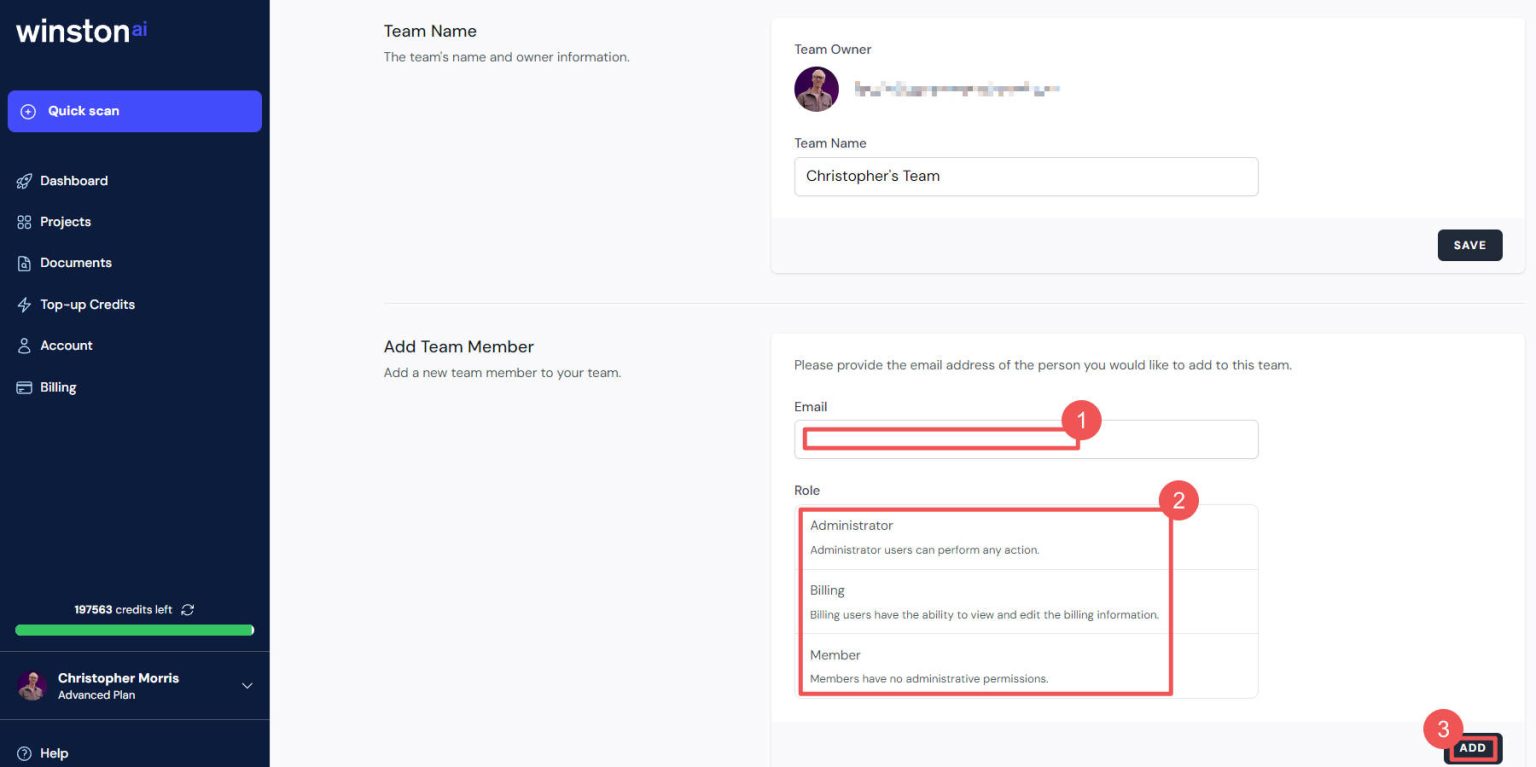Click the Projects grid icon

pos(25,222)
